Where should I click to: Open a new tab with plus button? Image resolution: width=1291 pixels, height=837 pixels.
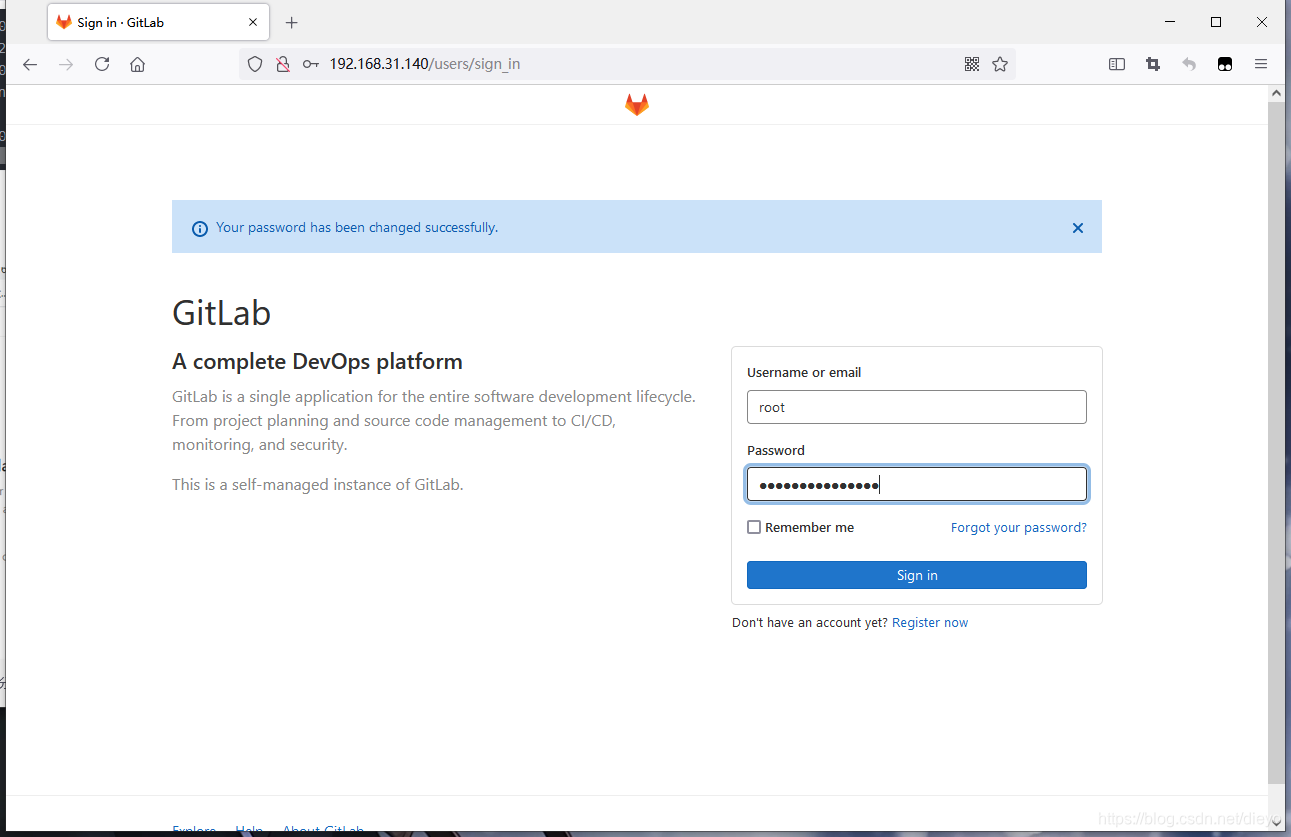(x=292, y=22)
